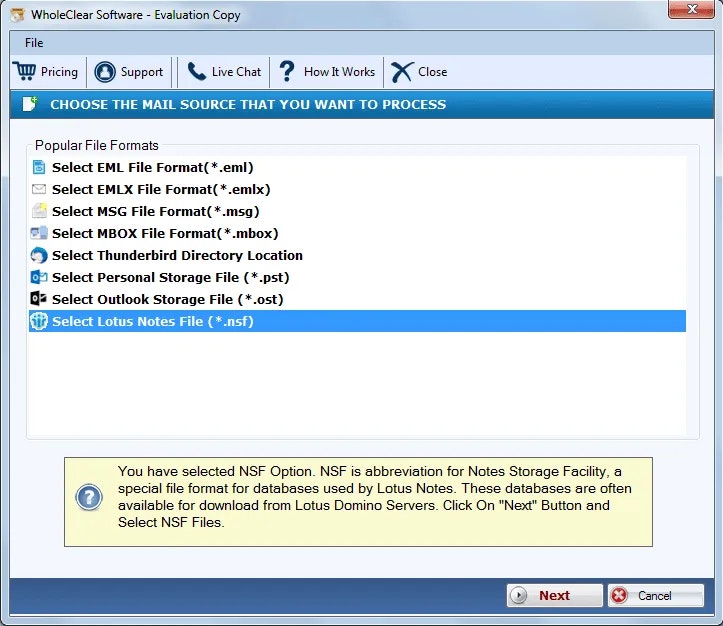The height and width of the screenshot is (626, 723).
Task: Click the EML file format icon
Action: 39,167
